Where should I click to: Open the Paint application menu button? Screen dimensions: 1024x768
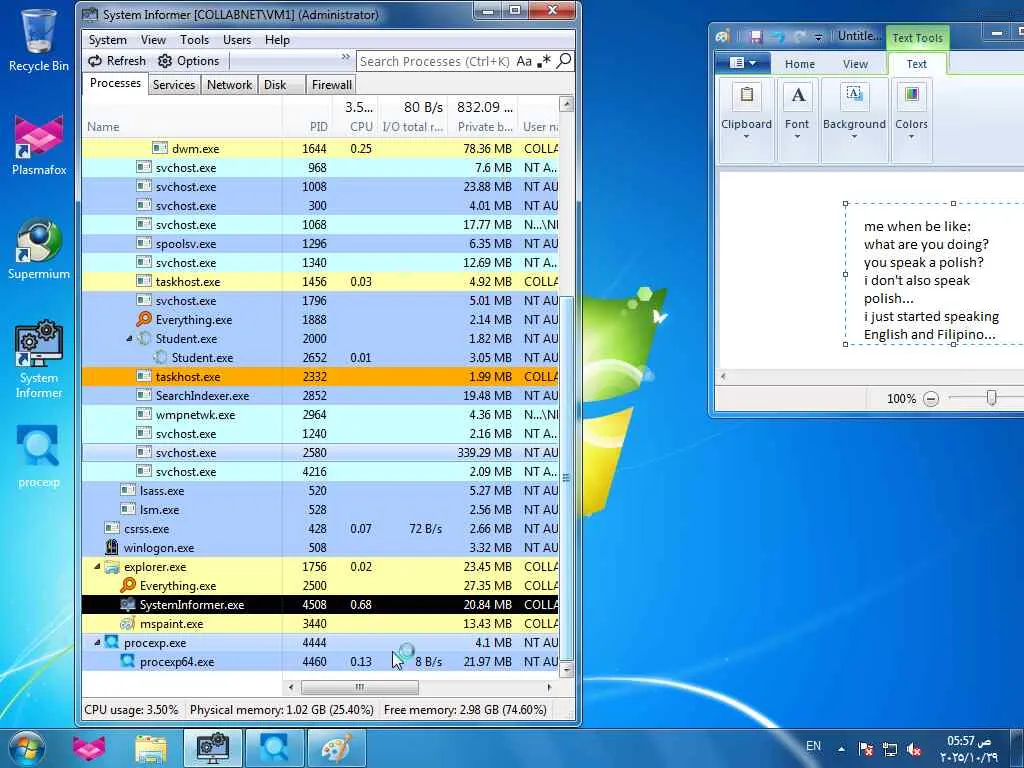pyautogui.click(x=743, y=63)
